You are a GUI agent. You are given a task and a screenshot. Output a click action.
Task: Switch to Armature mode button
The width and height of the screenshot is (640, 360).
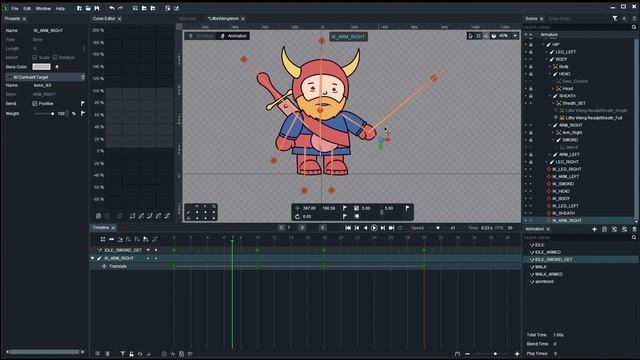[x=201, y=36]
